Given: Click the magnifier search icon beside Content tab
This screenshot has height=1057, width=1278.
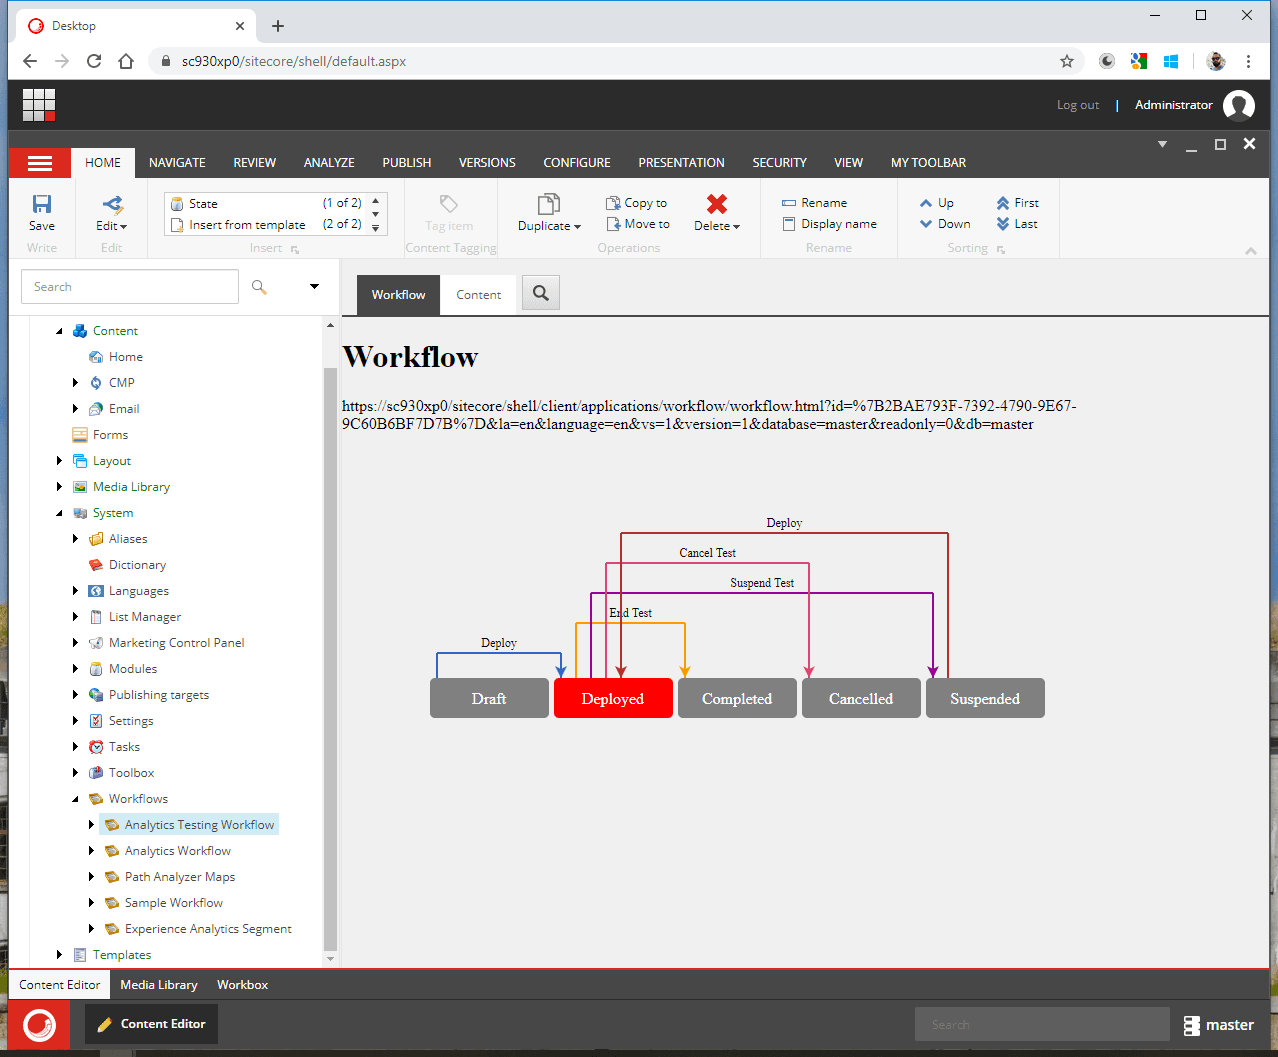Looking at the screenshot, I should pos(540,294).
